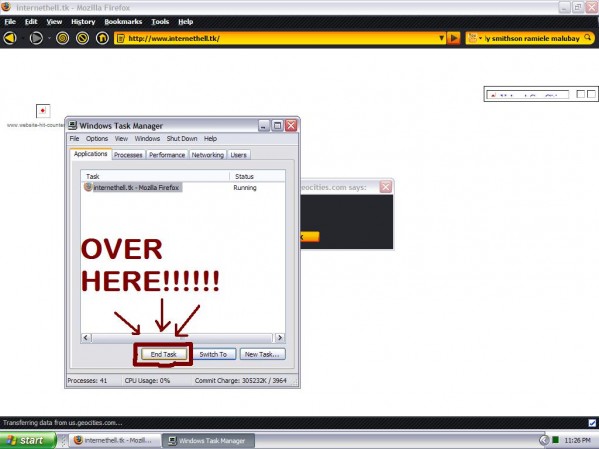Click the green CPU usage tray icon
The width and height of the screenshot is (599, 449).
(556, 440)
